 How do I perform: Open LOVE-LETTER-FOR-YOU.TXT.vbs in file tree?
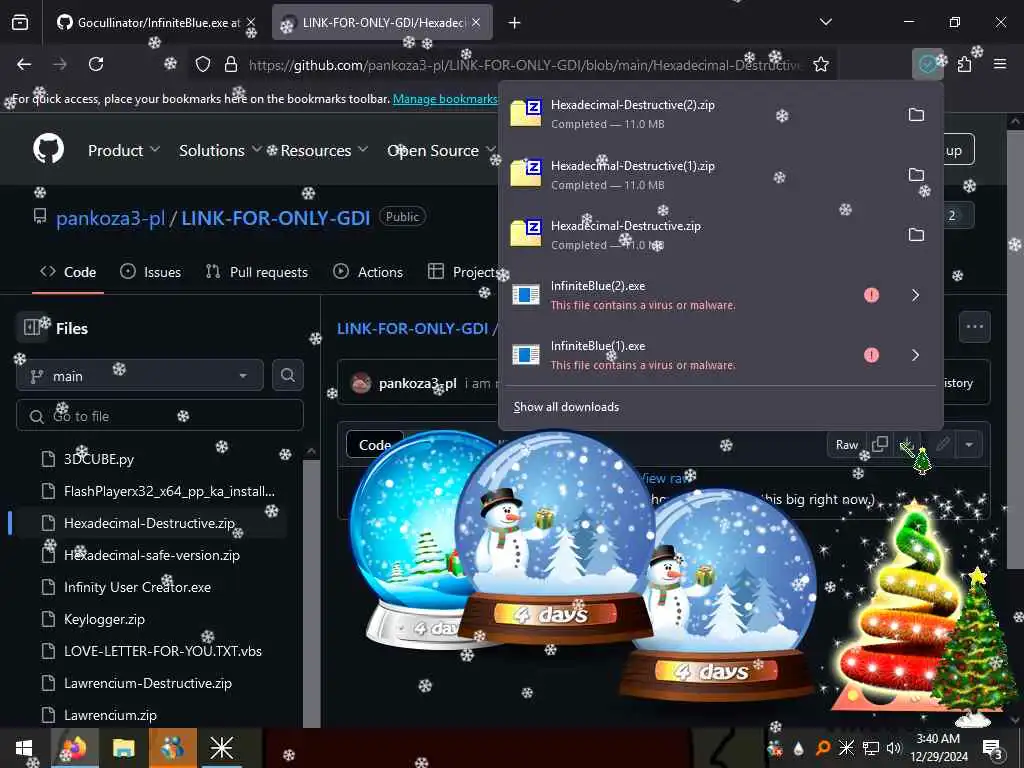point(163,651)
